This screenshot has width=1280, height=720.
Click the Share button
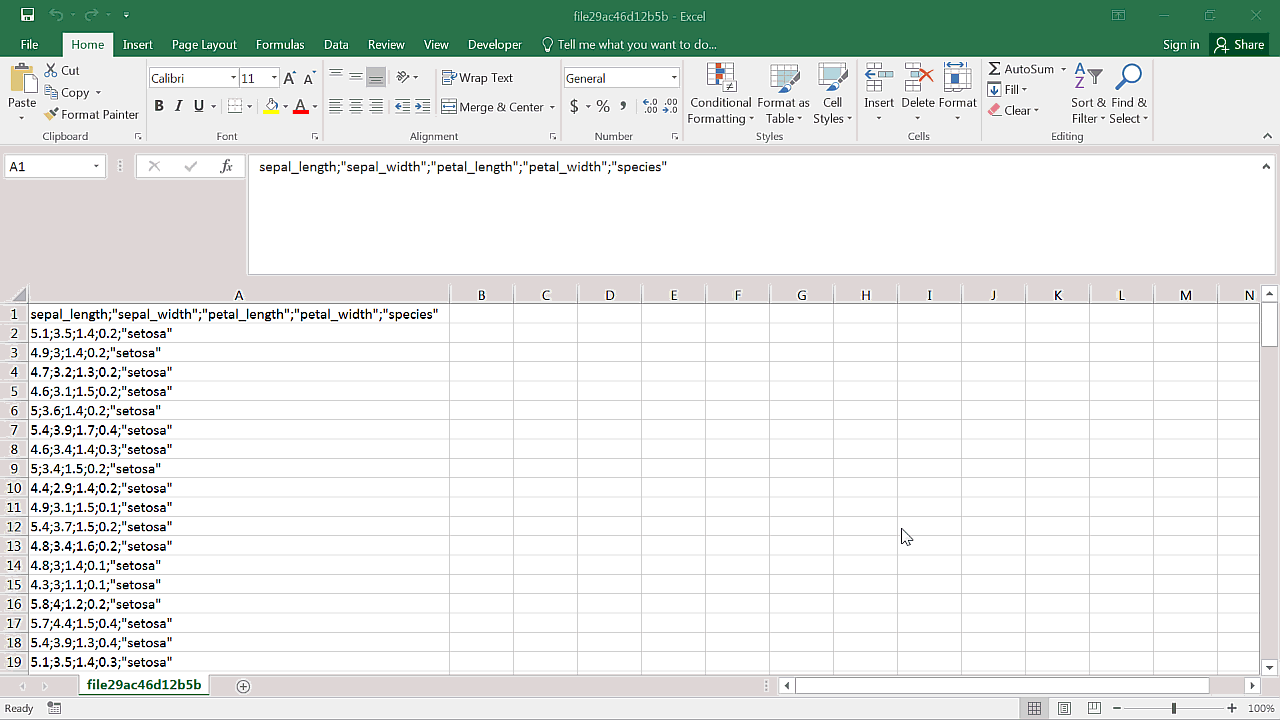coord(1239,44)
